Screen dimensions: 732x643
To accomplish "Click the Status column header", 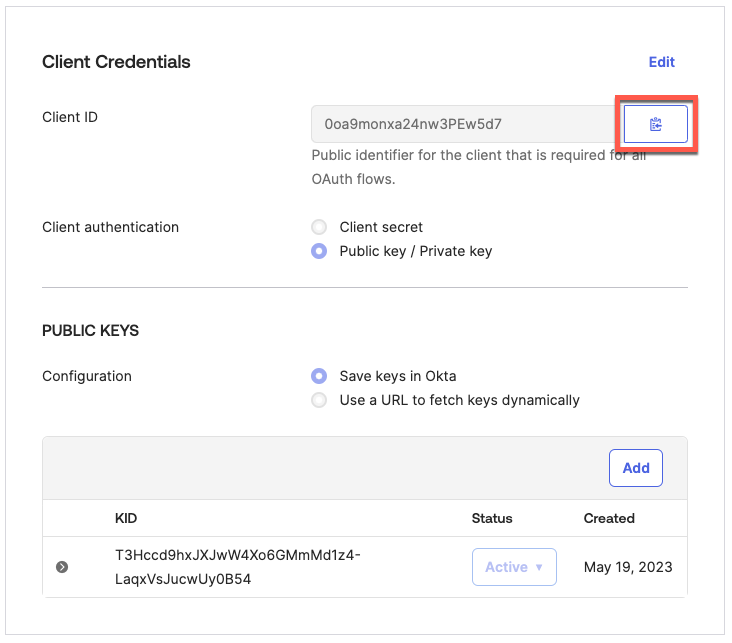I will 492,518.
